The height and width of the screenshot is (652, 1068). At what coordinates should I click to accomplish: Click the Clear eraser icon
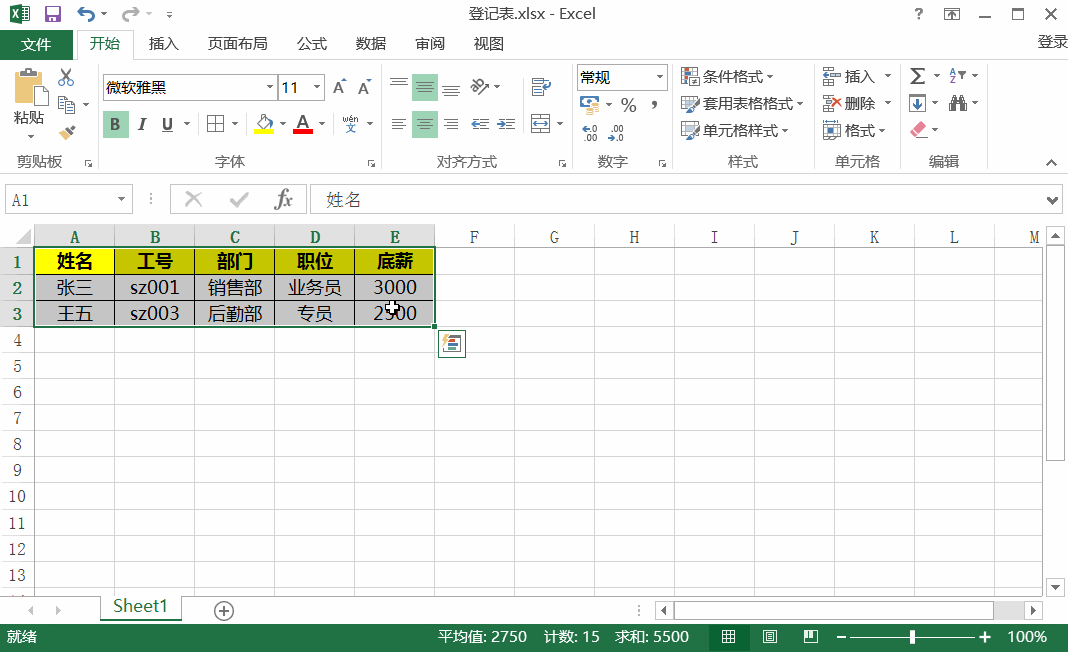point(918,129)
